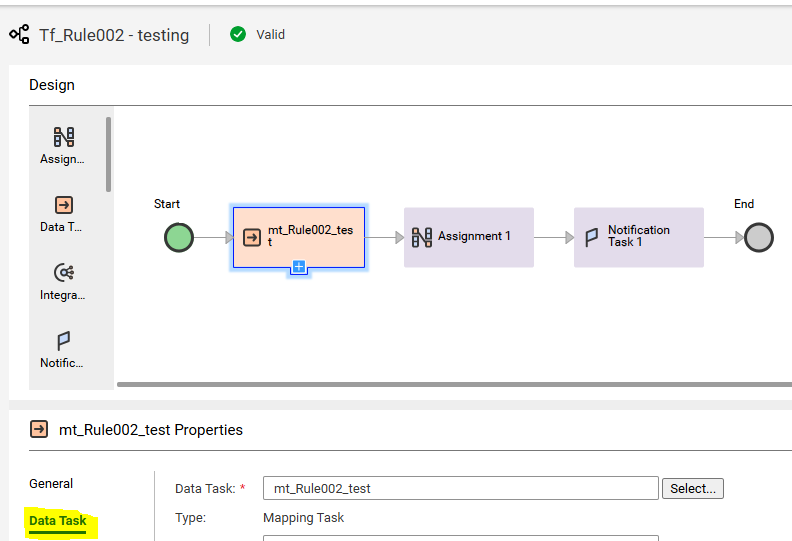
Task: Select the Assignment step icon in palette
Action: pos(64,137)
